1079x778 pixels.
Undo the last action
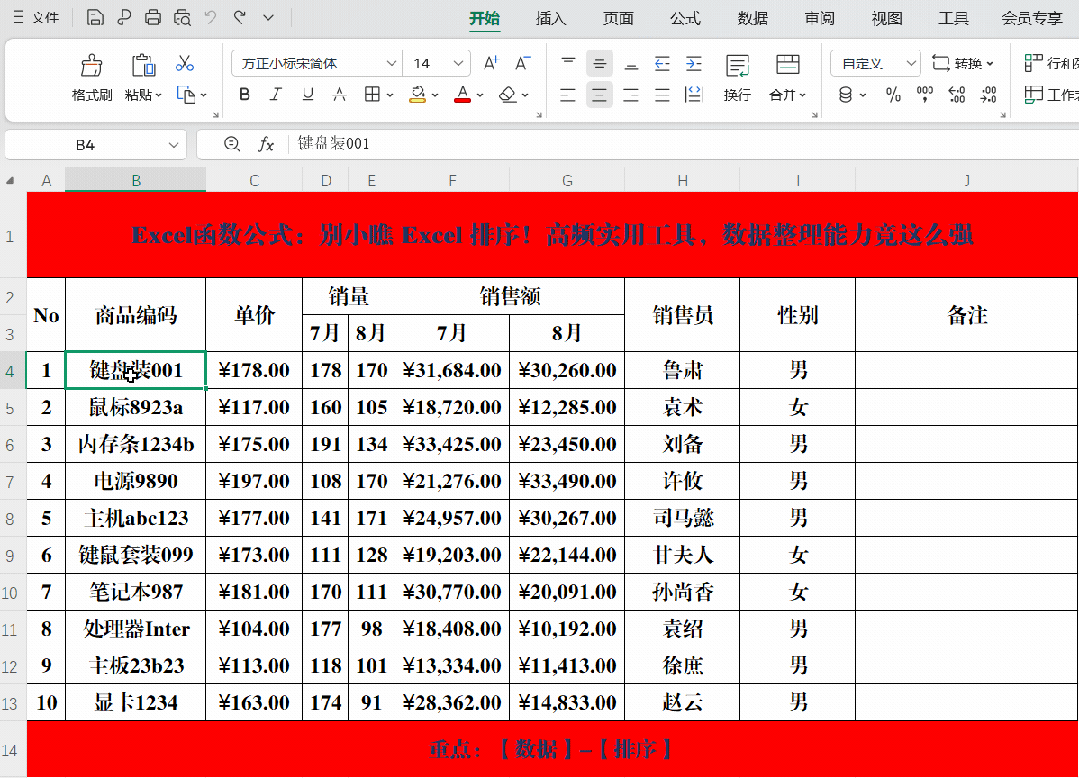[211, 17]
